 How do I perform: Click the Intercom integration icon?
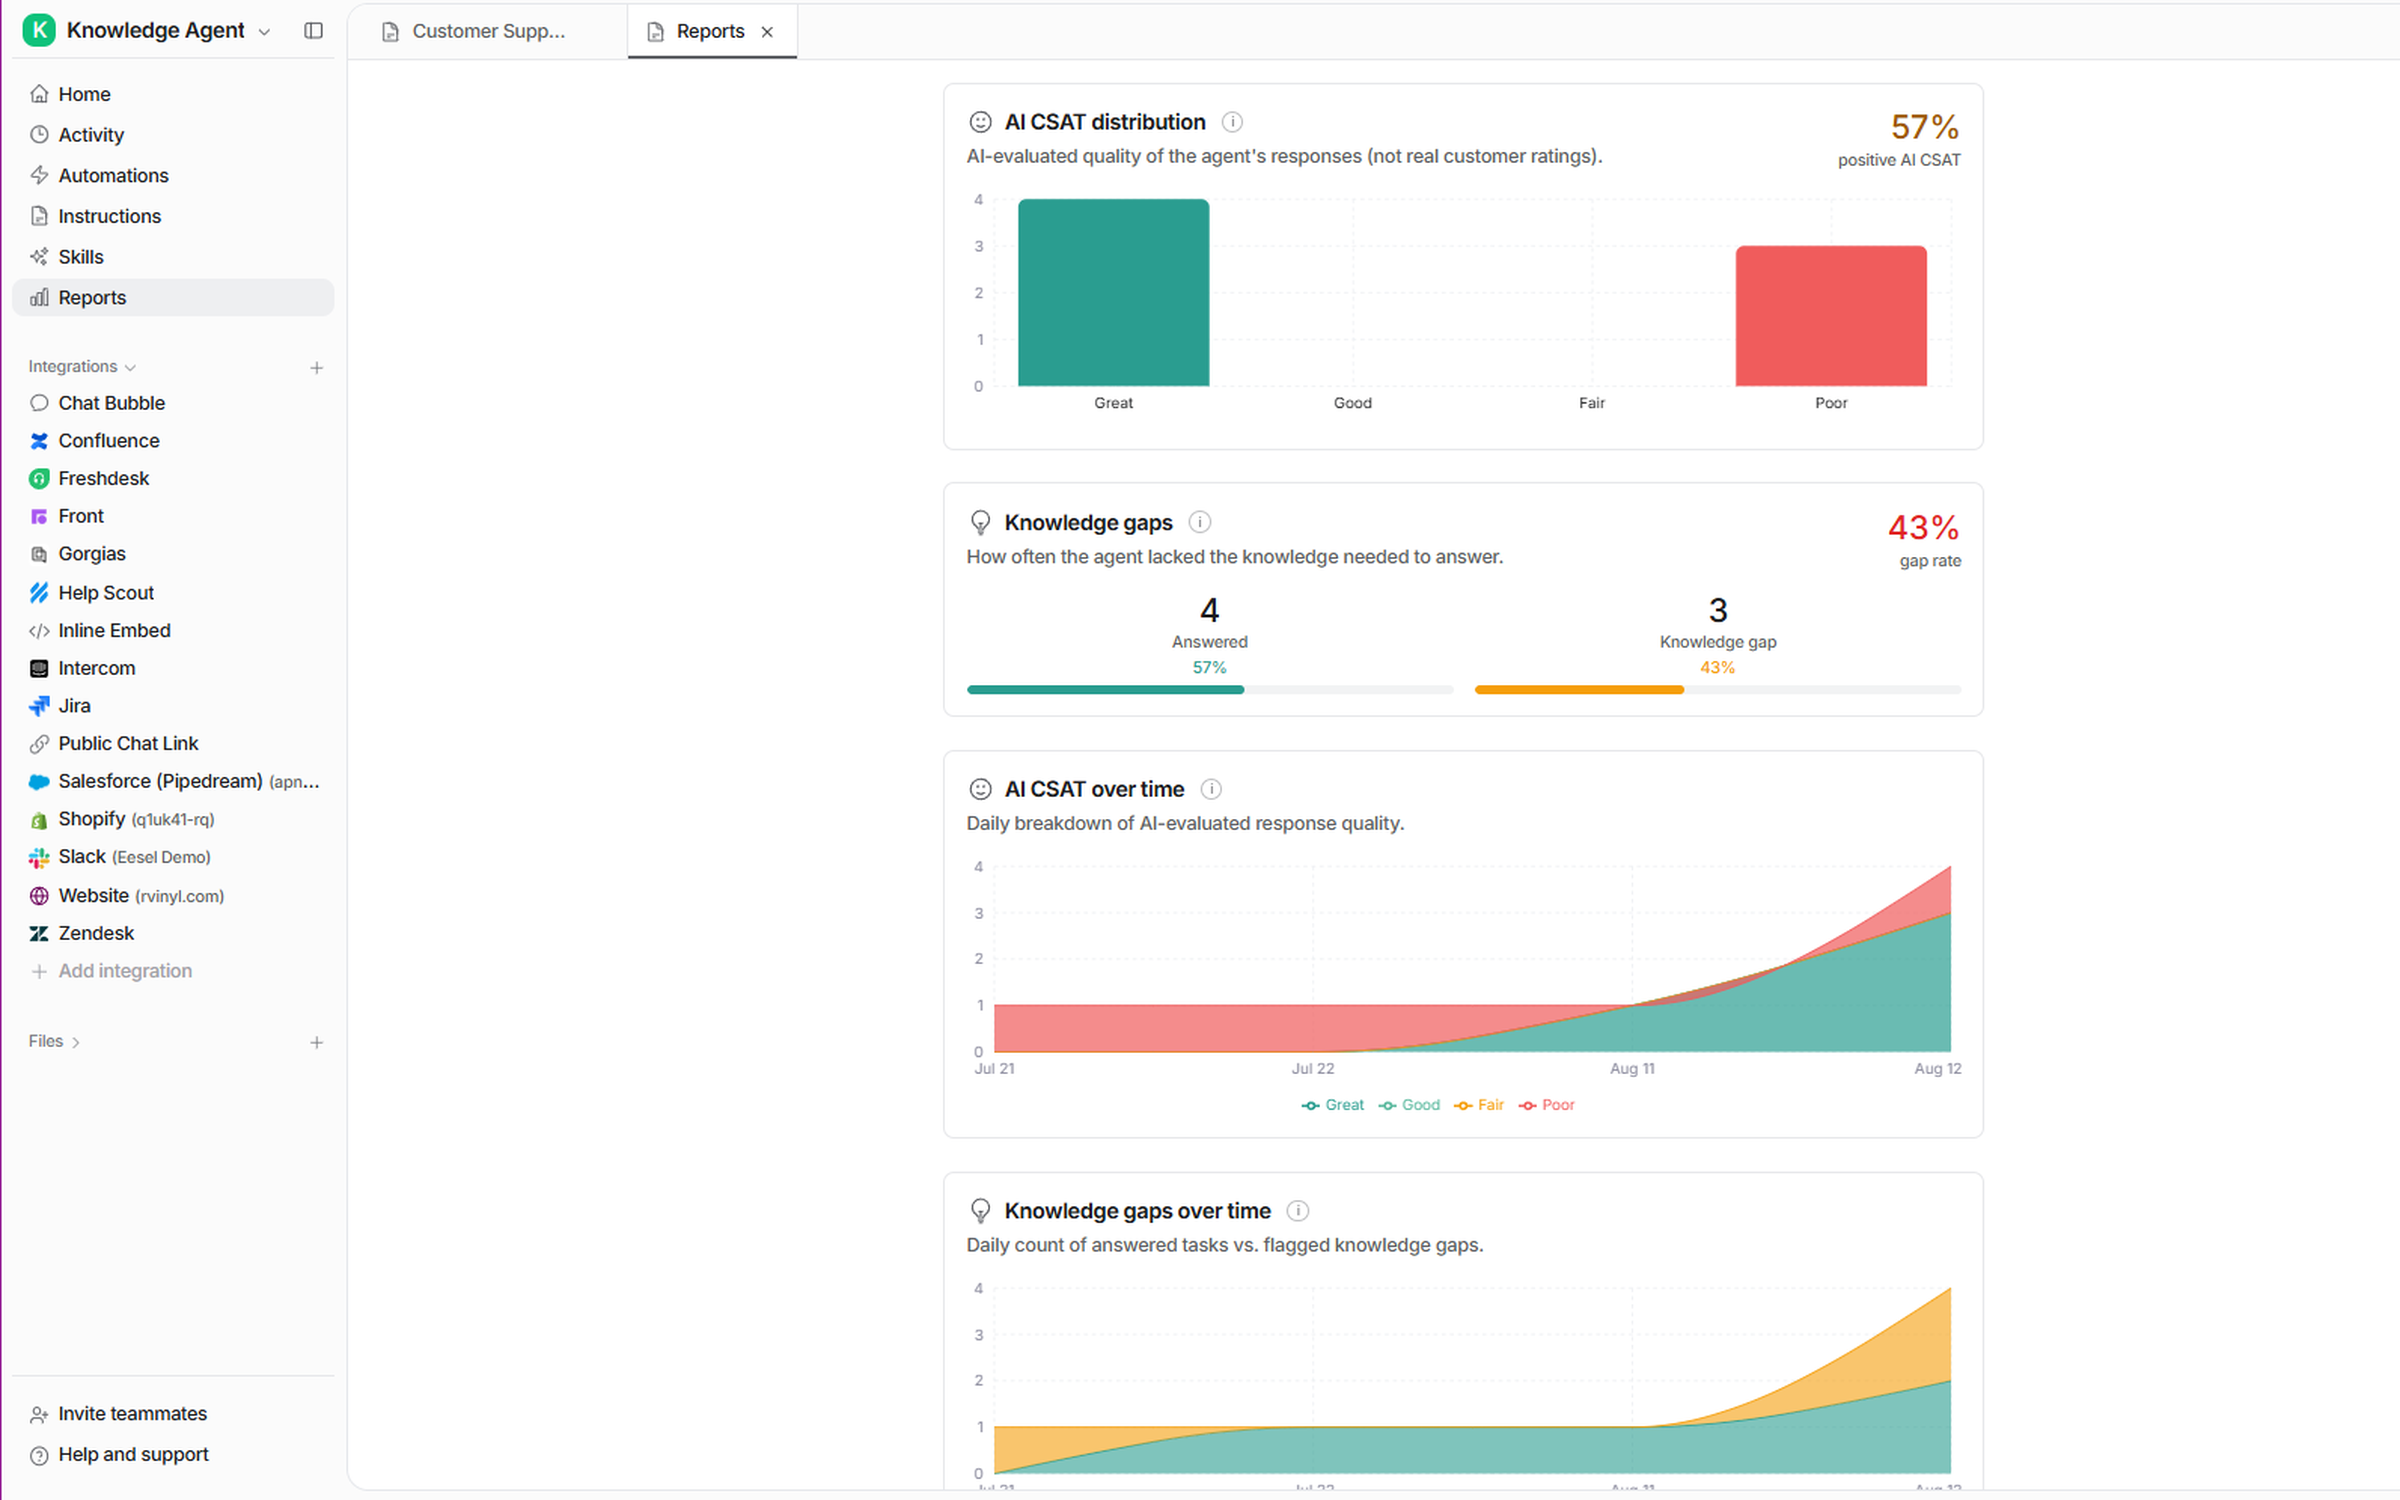pyautogui.click(x=39, y=669)
